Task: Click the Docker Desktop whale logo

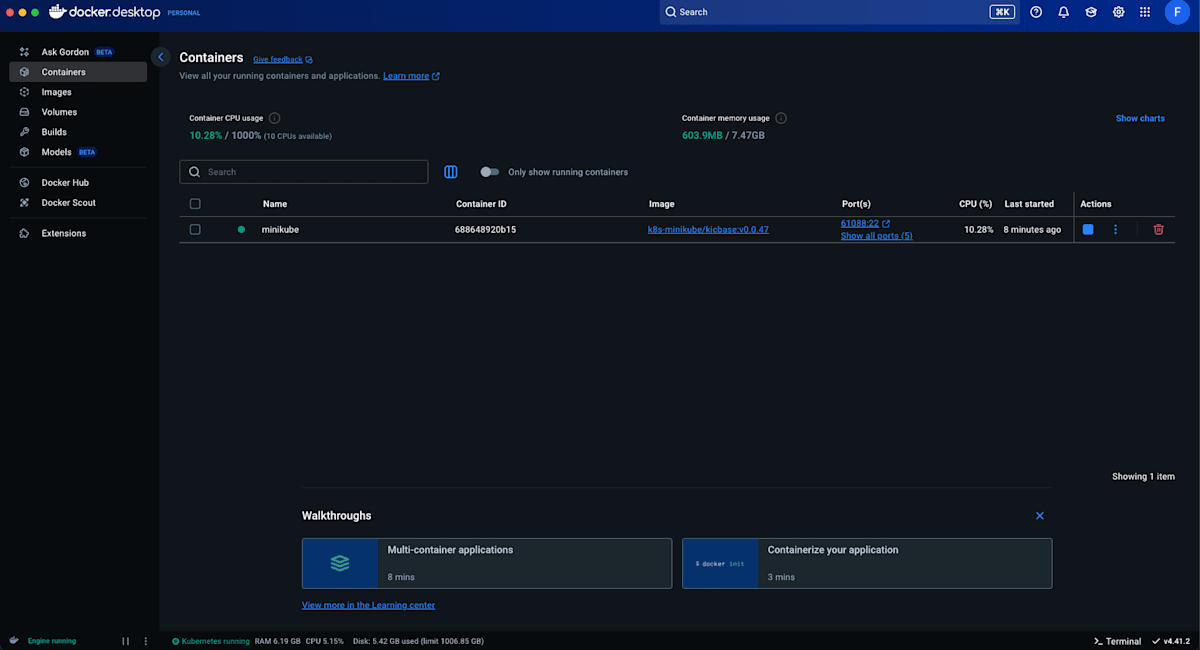Action: [105, 12]
